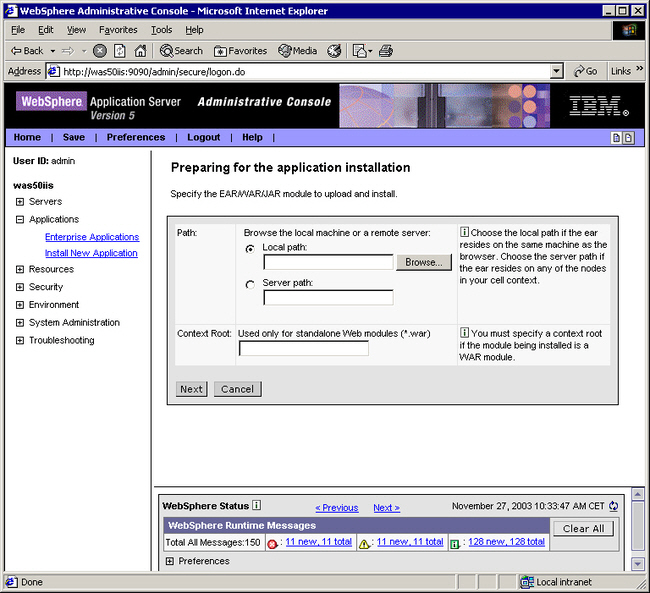Viewport: 650px width, 593px height.
Task: Expand the Links toolbar chevron
Action: click(x=640, y=68)
